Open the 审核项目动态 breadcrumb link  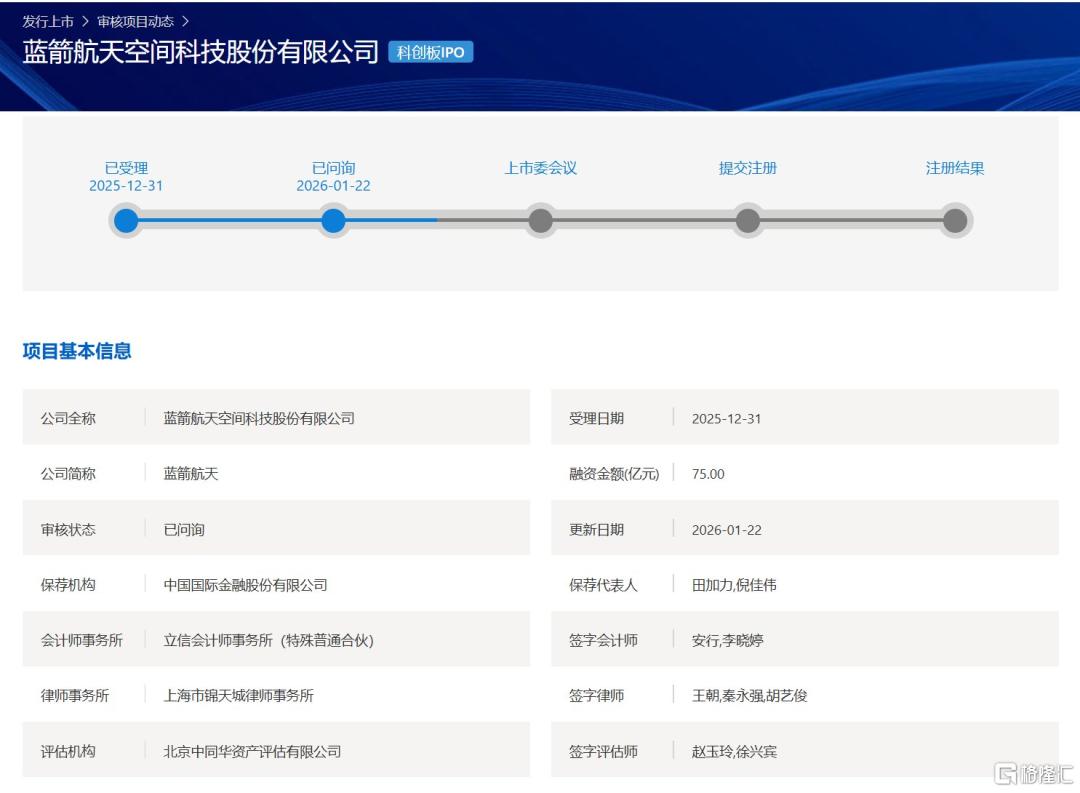coord(136,21)
